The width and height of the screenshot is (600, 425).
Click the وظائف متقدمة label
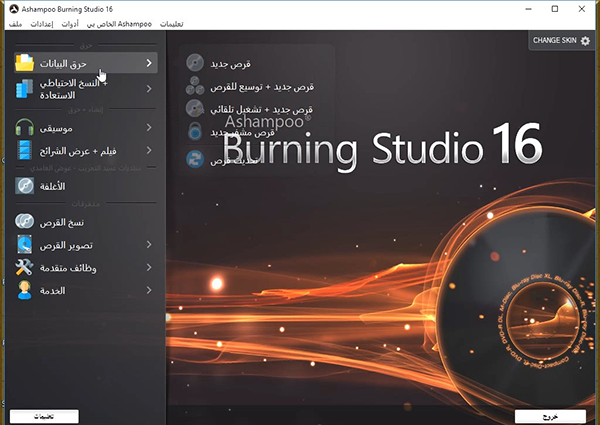click(68, 268)
